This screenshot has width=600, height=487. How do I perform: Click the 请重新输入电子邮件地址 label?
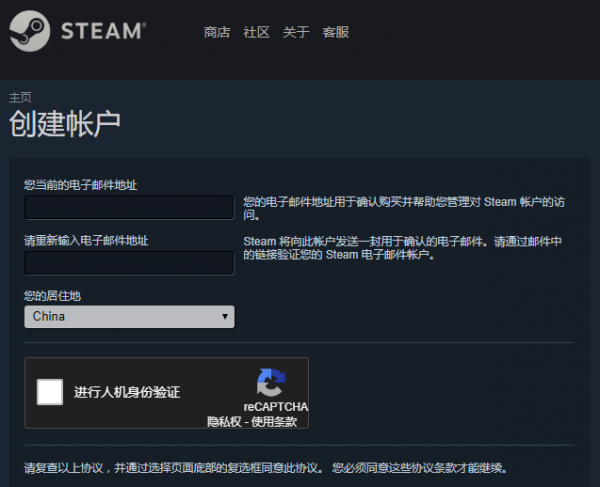click(87, 241)
